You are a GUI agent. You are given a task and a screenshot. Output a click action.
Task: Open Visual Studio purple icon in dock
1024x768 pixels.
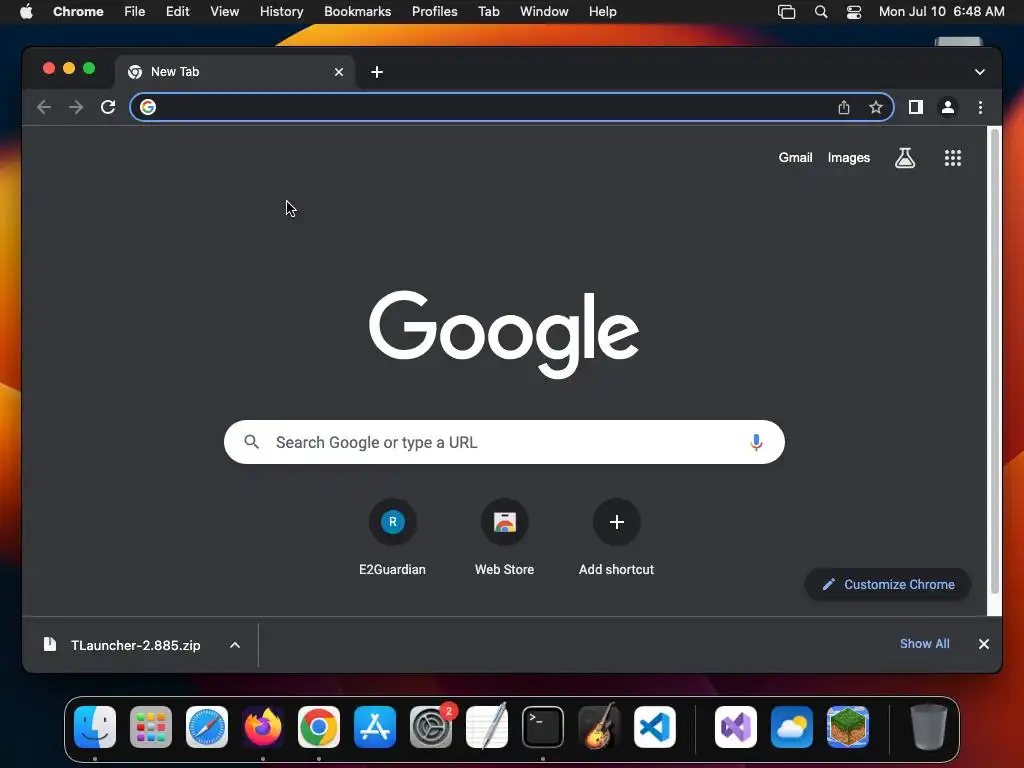click(736, 727)
